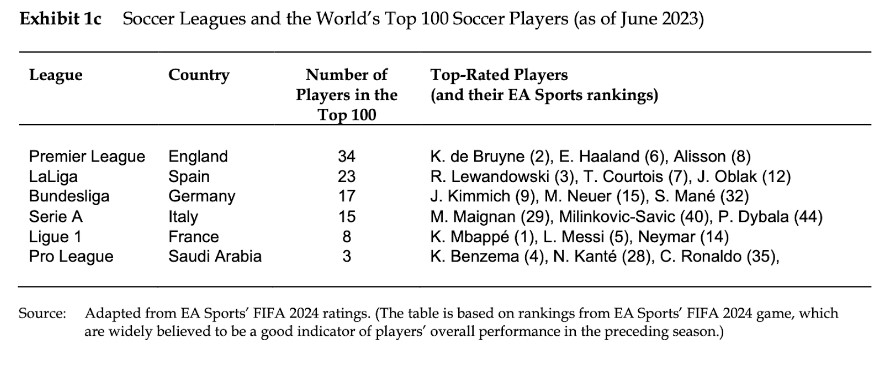Click the value 23 for LaLiga
883x370 pixels.
pos(346,177)
